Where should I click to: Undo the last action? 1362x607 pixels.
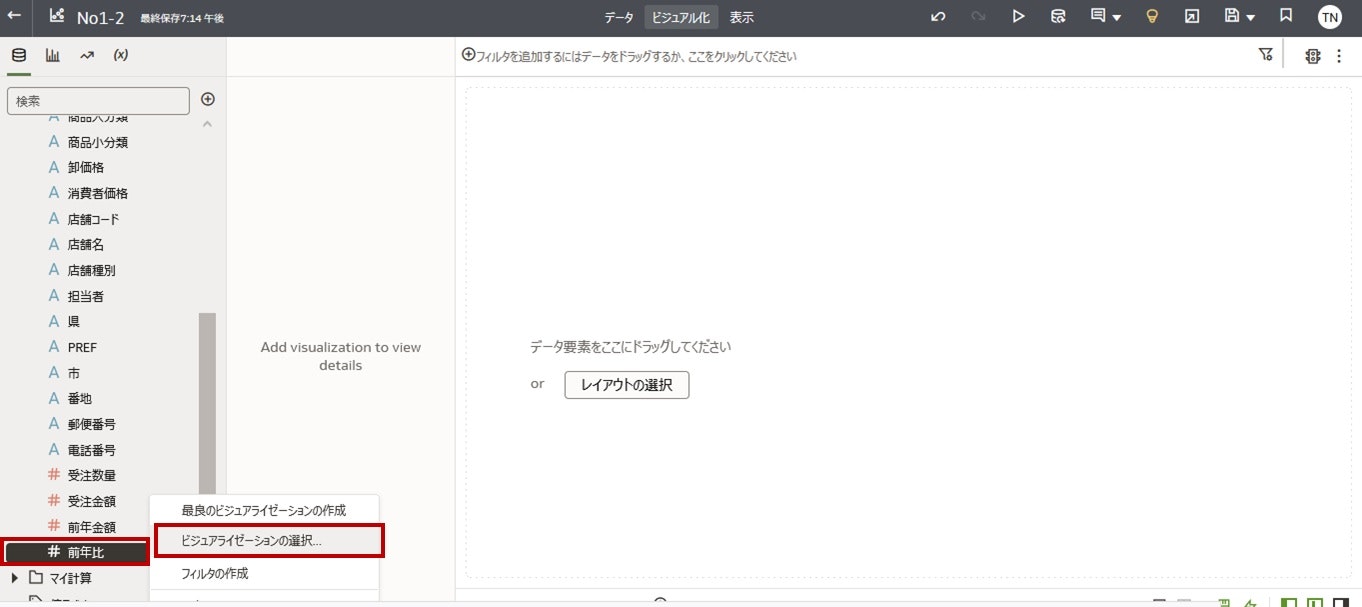pyautogui.click(x=938, y=16)
